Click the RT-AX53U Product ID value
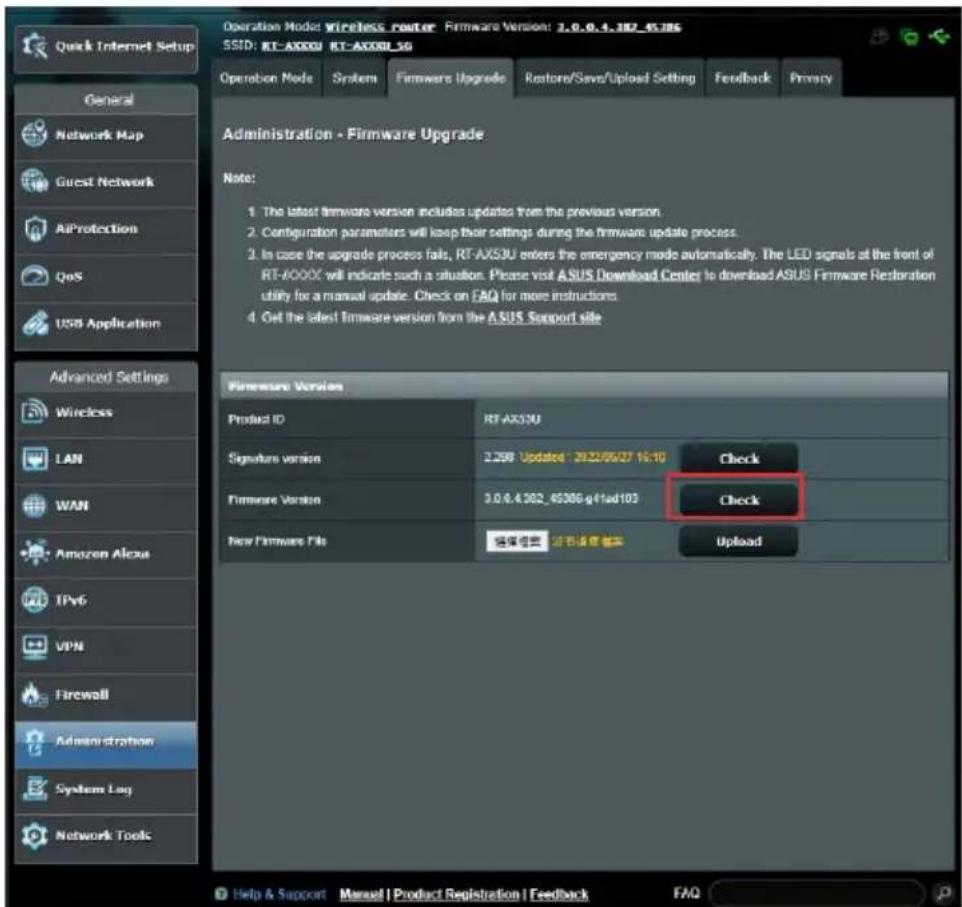Screen dimensions: 962x907 [512, 419]
